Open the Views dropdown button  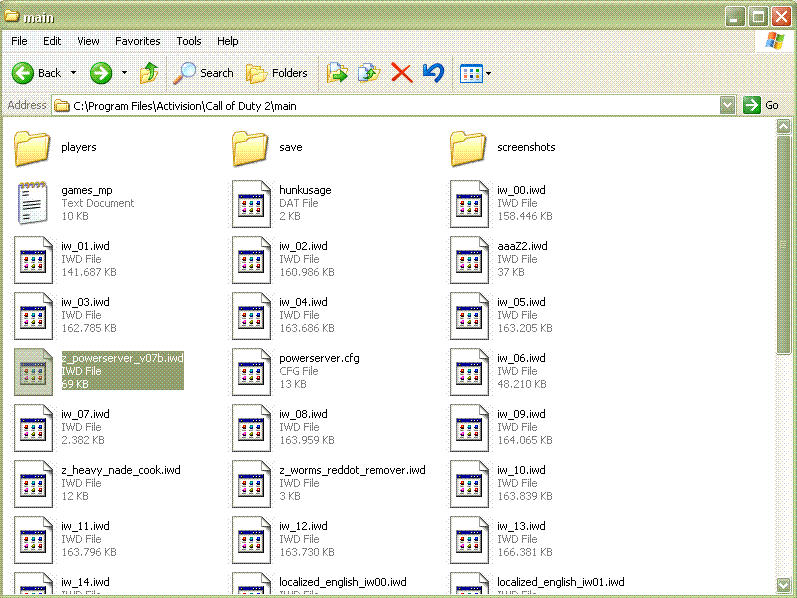(x=474, y=73)
